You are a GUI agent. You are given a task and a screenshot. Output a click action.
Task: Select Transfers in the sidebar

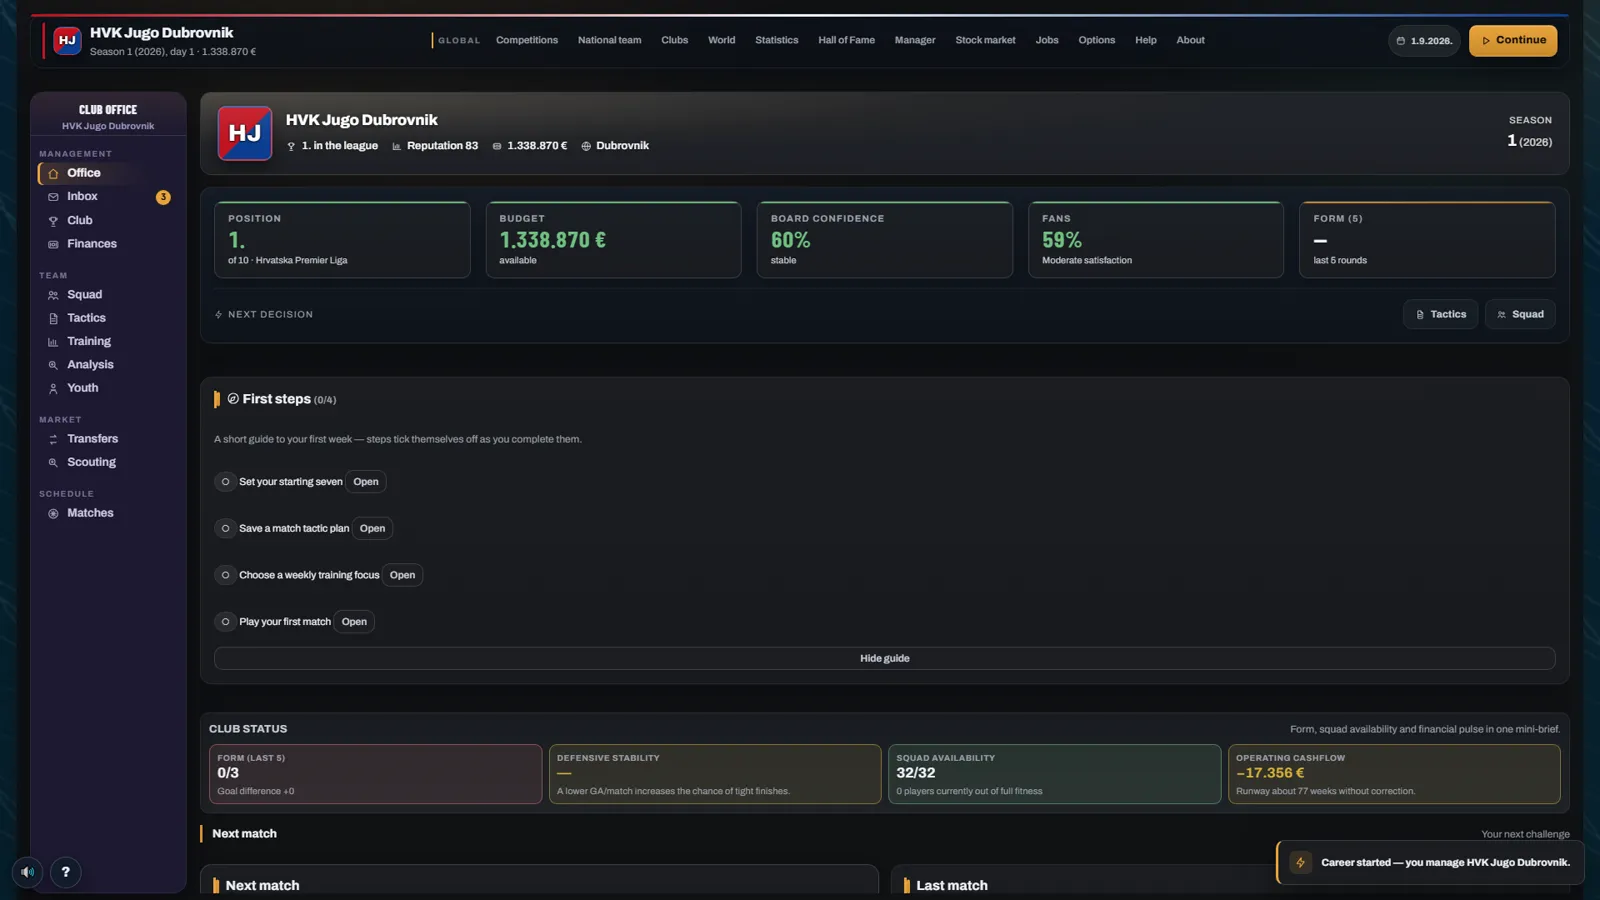click(108, 439)
